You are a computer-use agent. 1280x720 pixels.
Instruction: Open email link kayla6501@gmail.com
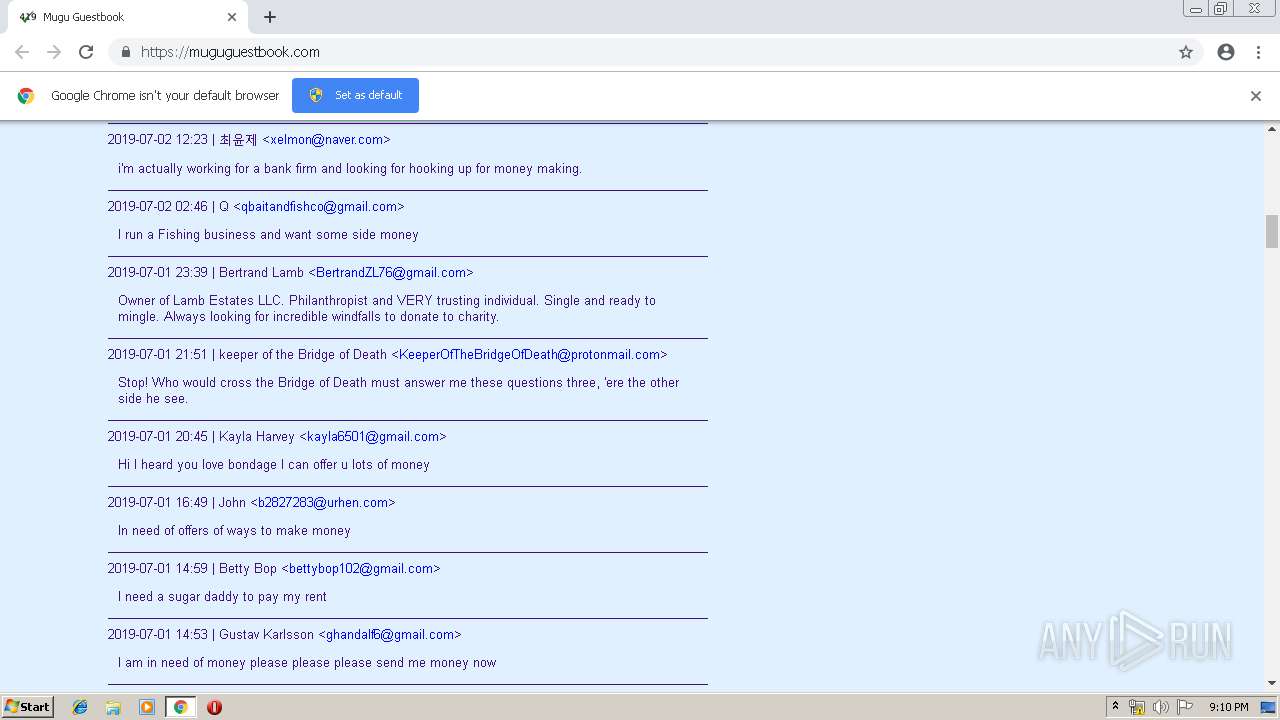pyautogui.click(x=373, y=436)
